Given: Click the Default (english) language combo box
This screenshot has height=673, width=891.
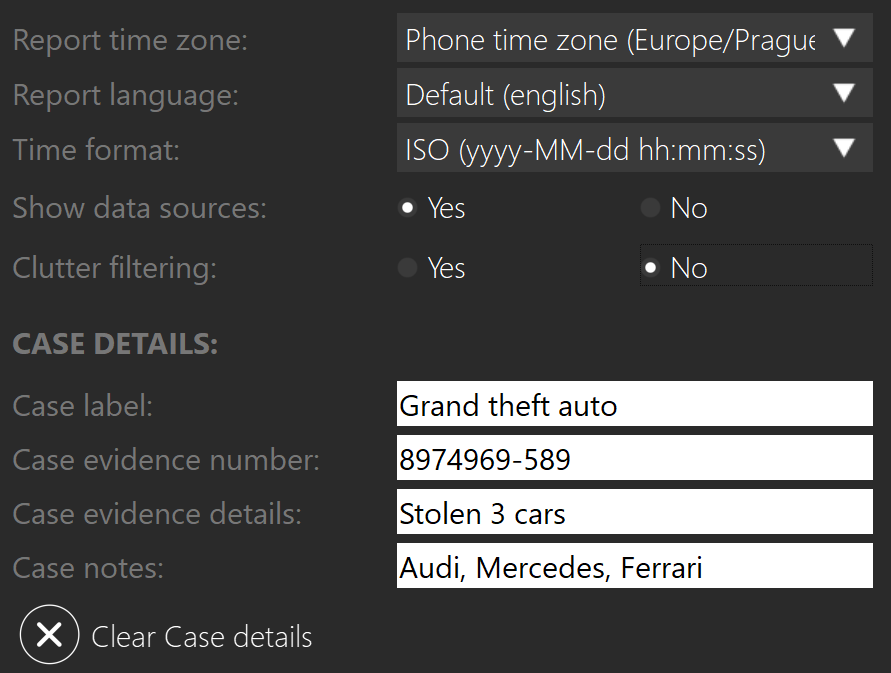Looking at the screenshot, I should point(635,93).
